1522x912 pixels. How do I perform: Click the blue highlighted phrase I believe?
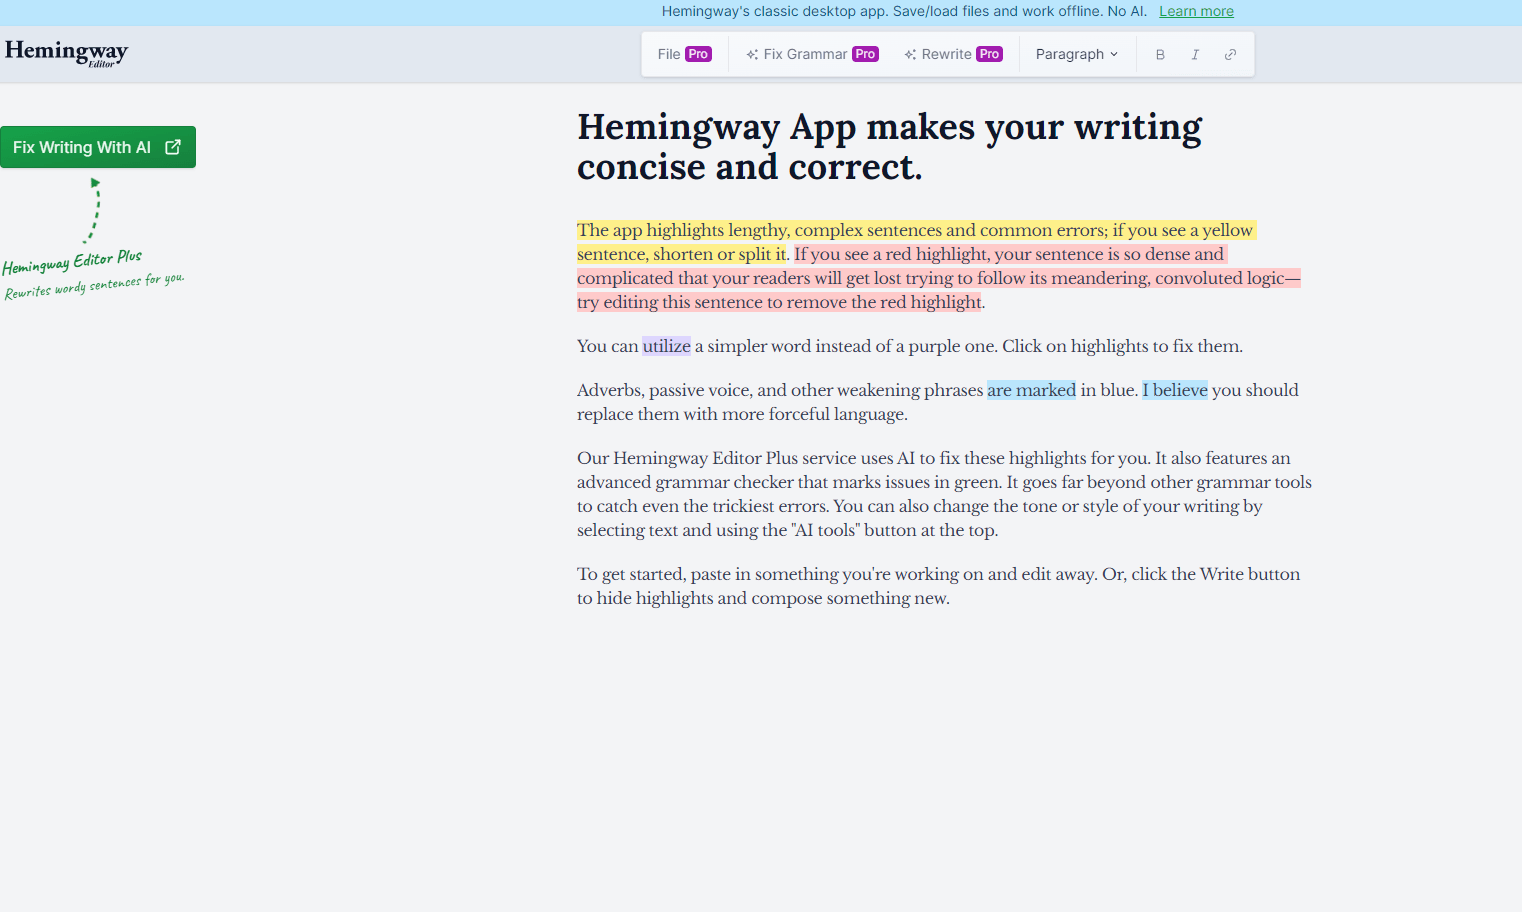coord(1175,390)
